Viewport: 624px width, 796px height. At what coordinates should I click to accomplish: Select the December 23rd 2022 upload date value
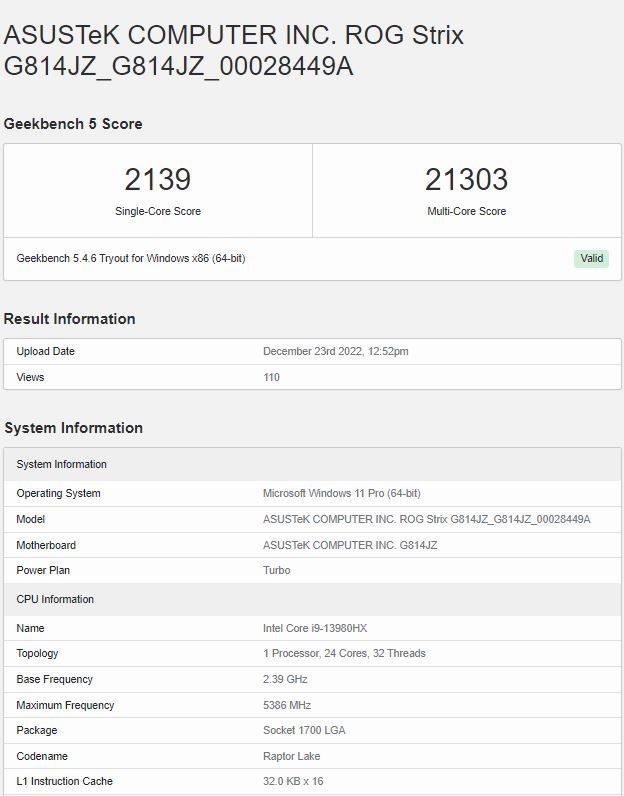(336, 351)
